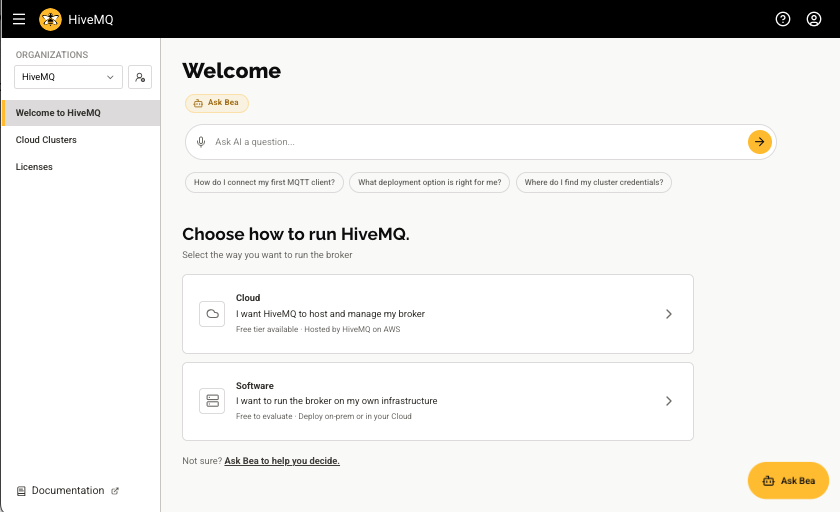
Task: Click the microphone icon in the AI field
Action: 200,142
